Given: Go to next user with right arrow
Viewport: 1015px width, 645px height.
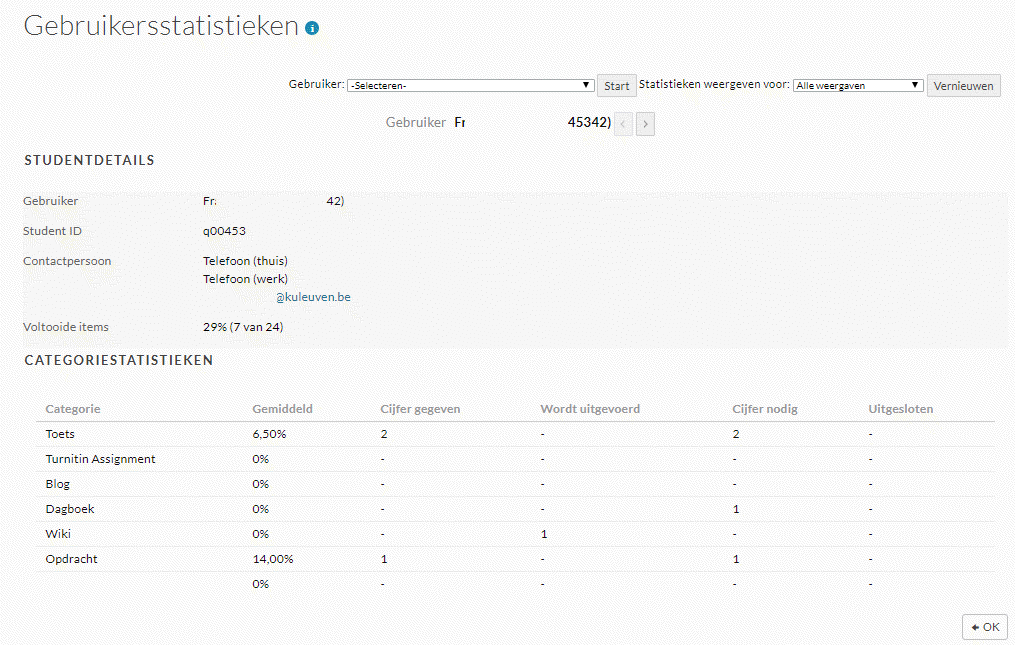Looking at the screenshot, I should point(645,124).
